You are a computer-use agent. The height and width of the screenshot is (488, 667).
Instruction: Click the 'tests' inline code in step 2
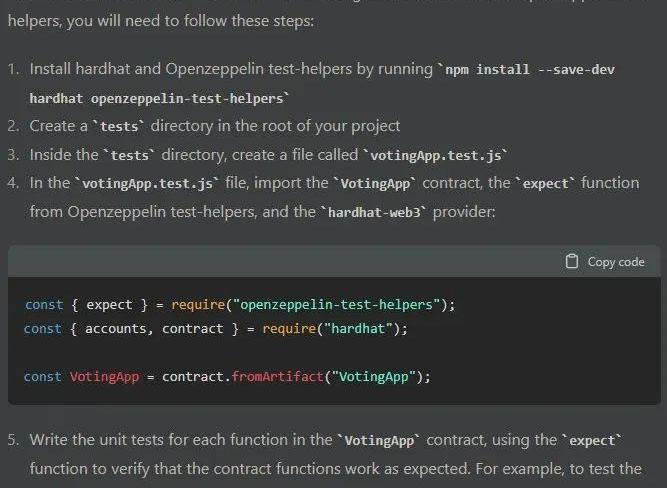[x=119, y=126]
